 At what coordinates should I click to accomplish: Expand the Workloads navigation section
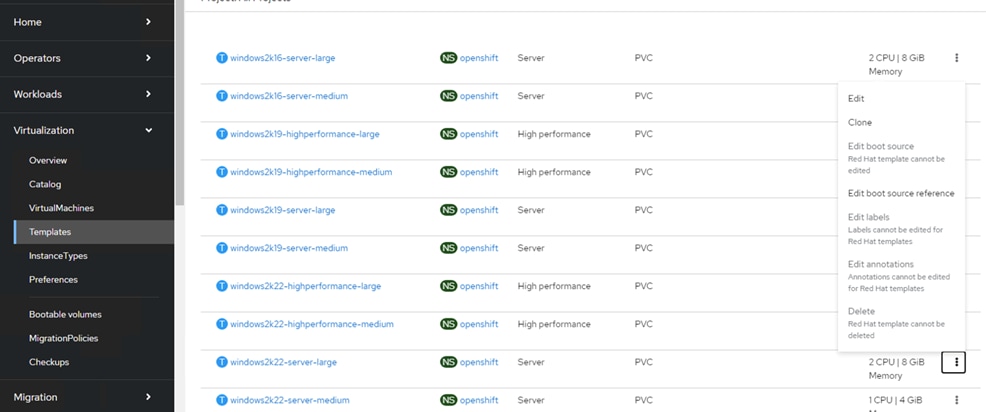(x=86, y=94)
